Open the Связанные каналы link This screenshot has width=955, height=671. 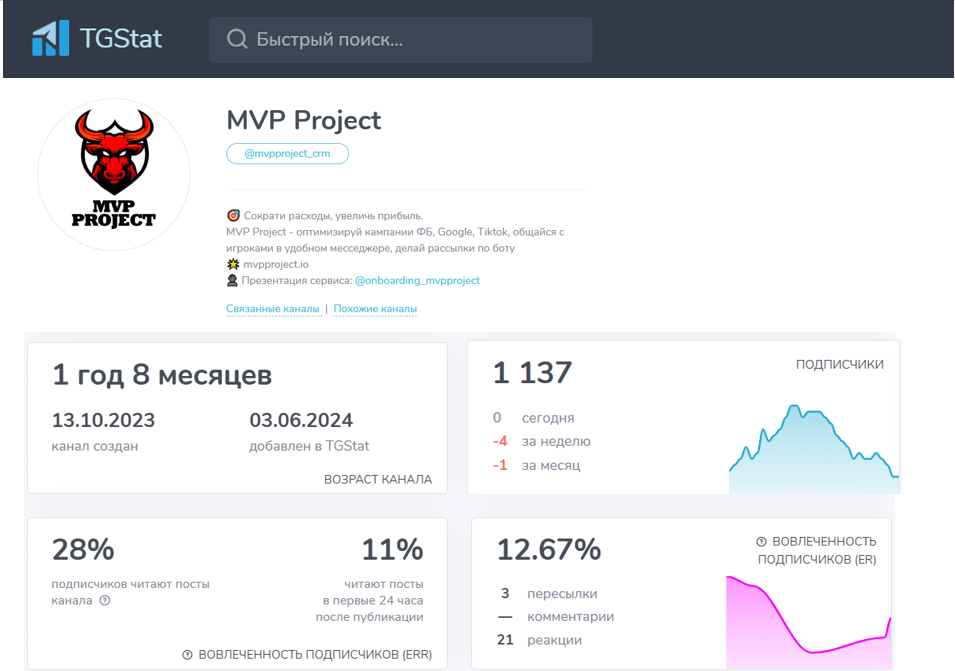[x=273, y=309]
